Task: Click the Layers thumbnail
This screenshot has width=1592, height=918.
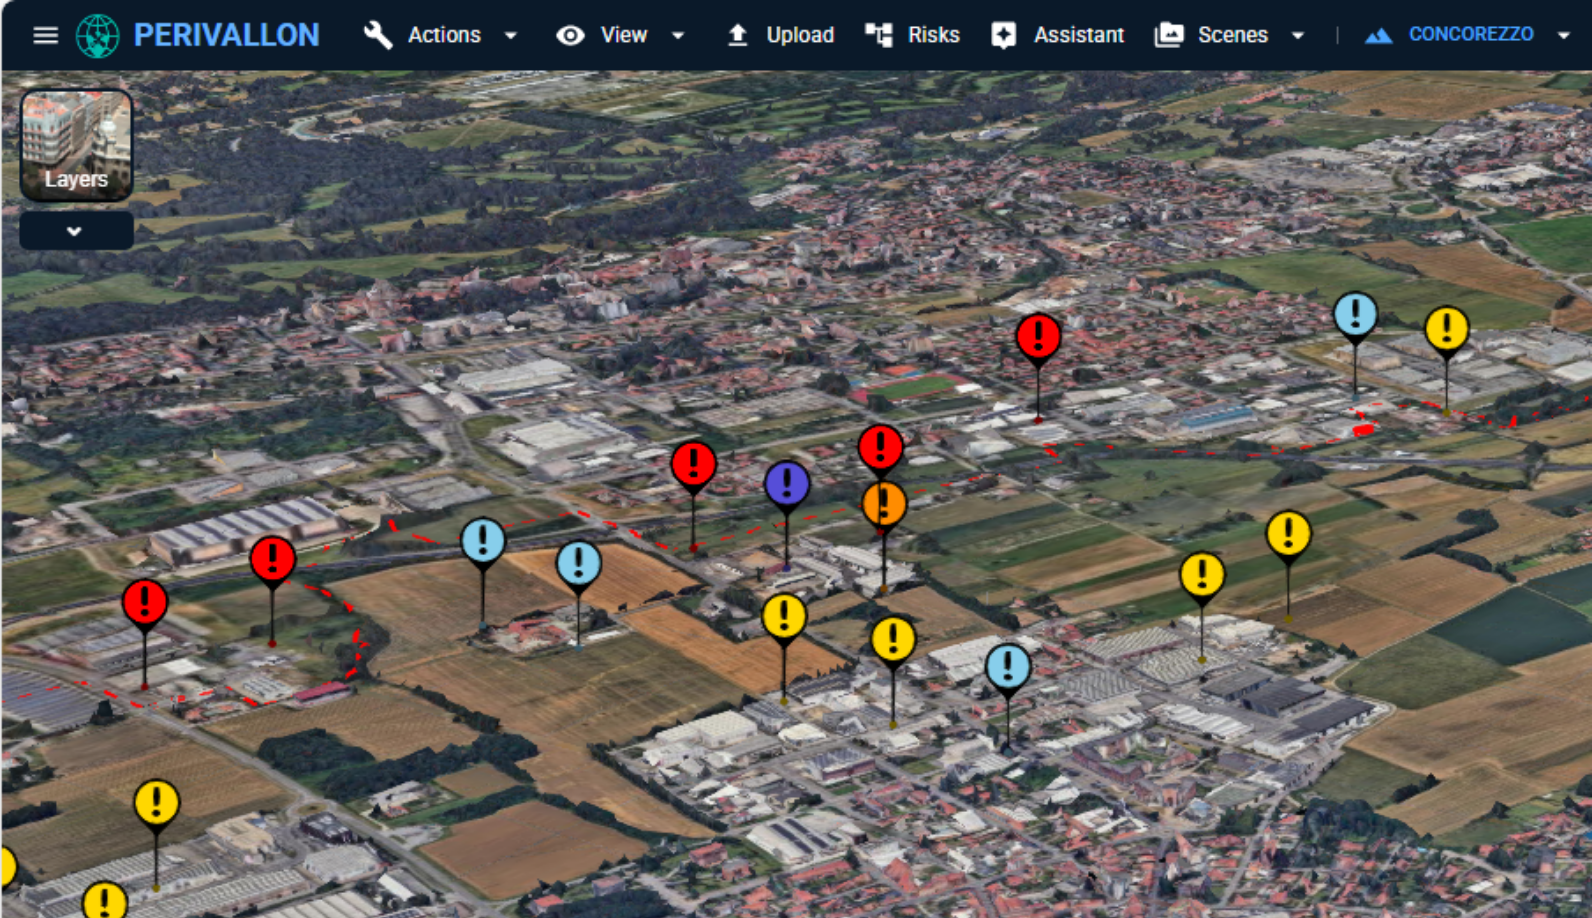Action: coord(76,145)
